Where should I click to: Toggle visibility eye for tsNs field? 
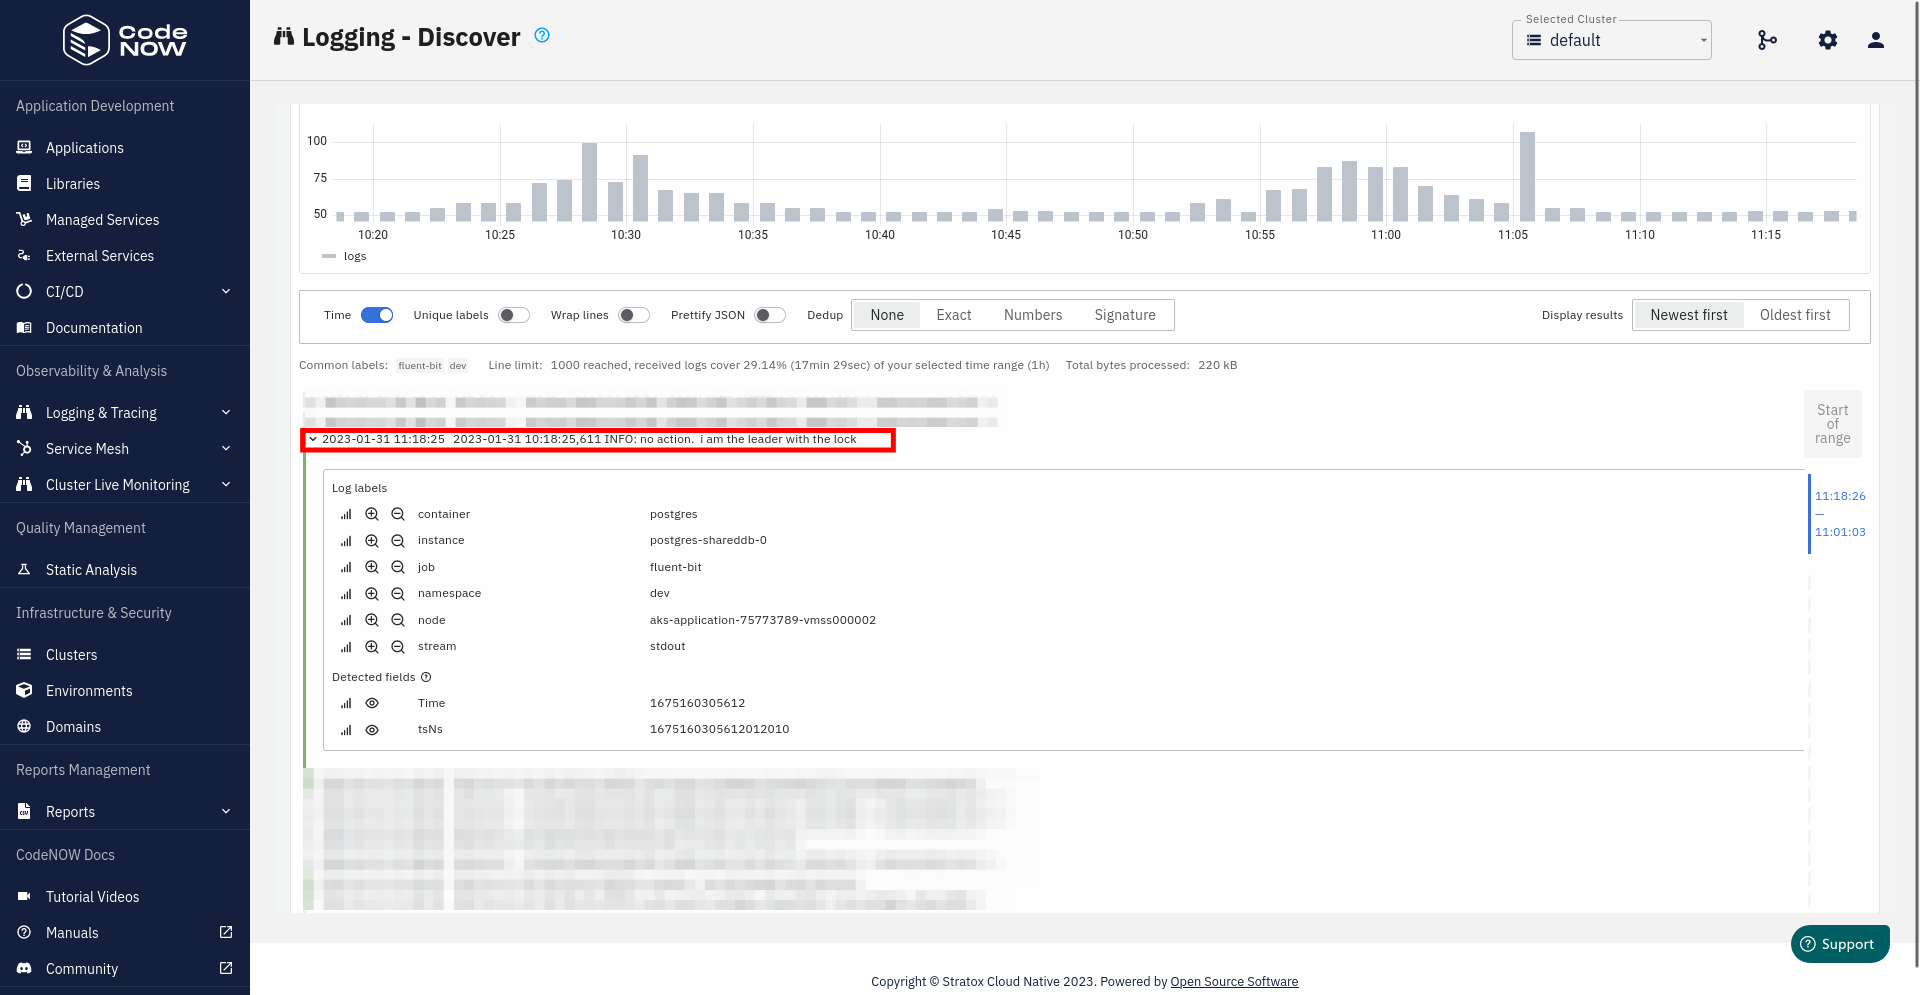[372, 729]
